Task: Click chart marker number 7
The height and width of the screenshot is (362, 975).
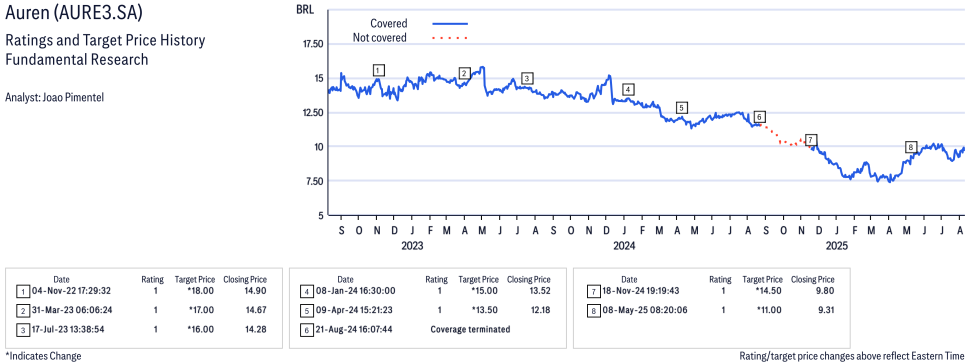Action: (810, 139)
